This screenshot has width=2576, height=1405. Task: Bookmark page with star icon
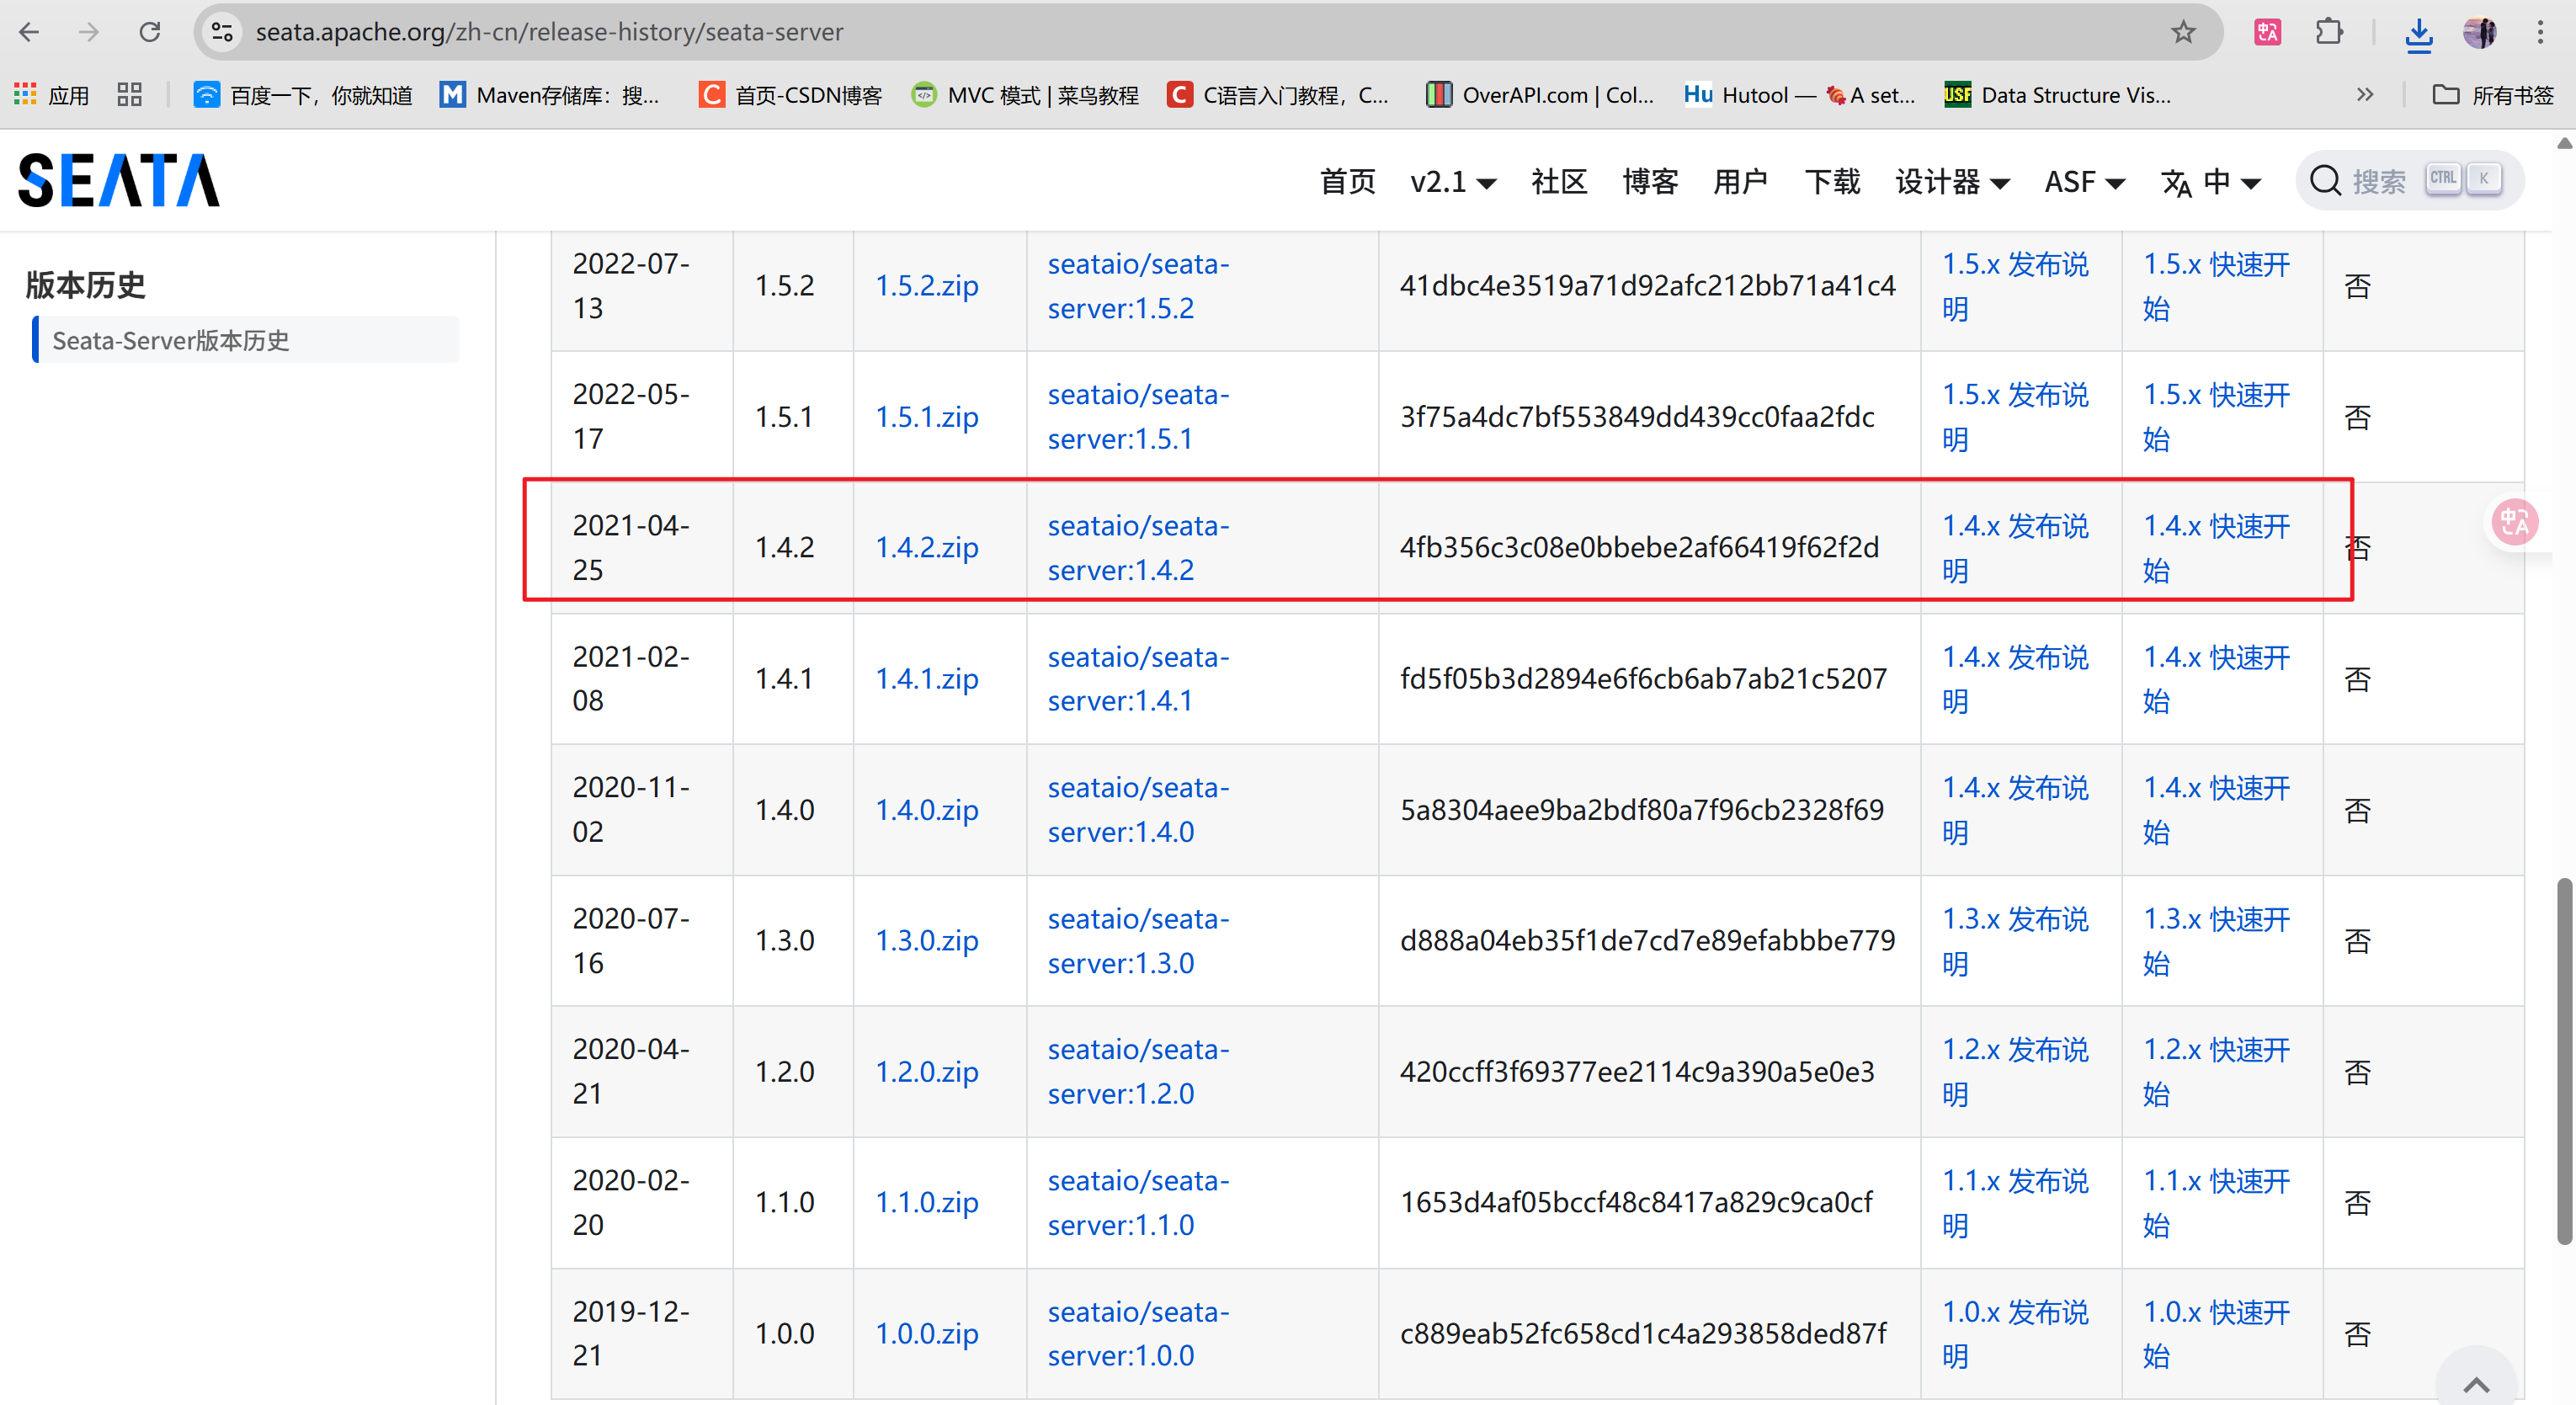point(2183,32)
